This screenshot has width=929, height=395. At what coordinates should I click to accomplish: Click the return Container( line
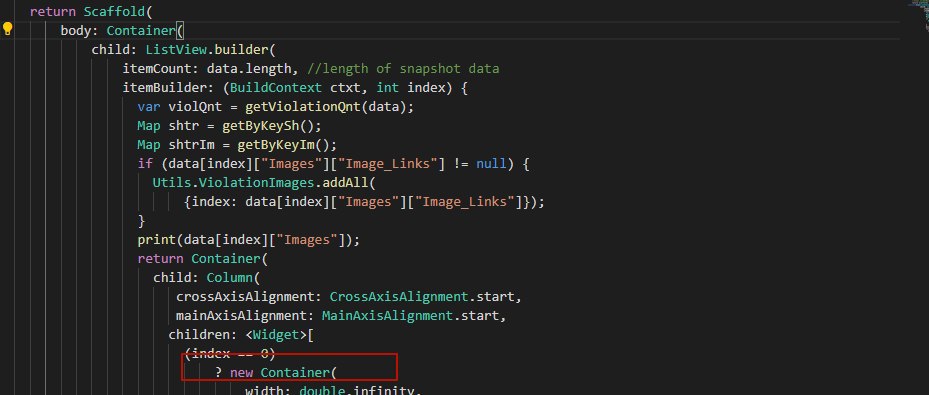tap(203, 259)
